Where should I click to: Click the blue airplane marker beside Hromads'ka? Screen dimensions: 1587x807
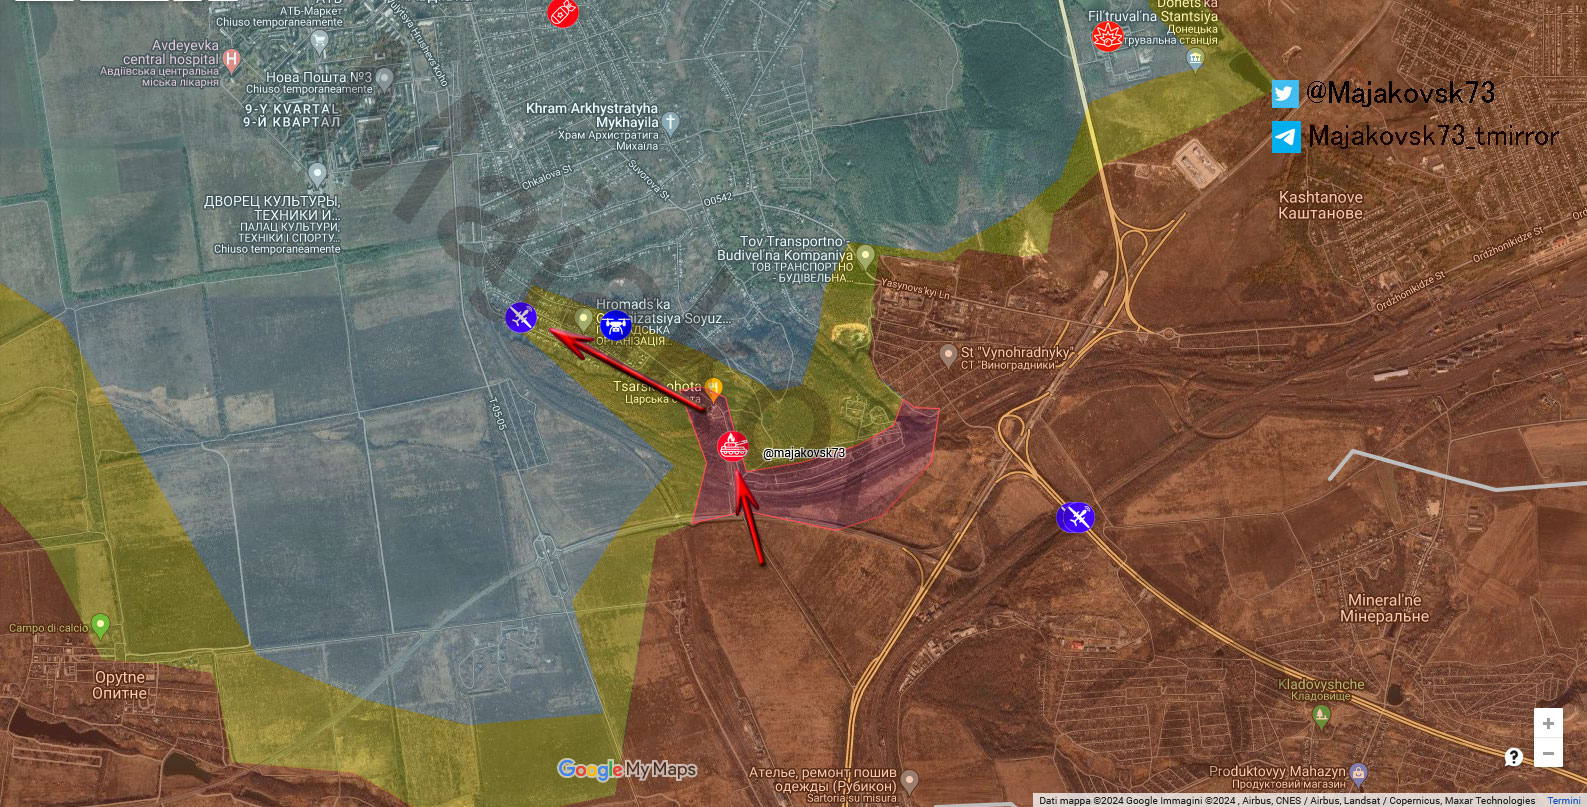click(521, 318)
